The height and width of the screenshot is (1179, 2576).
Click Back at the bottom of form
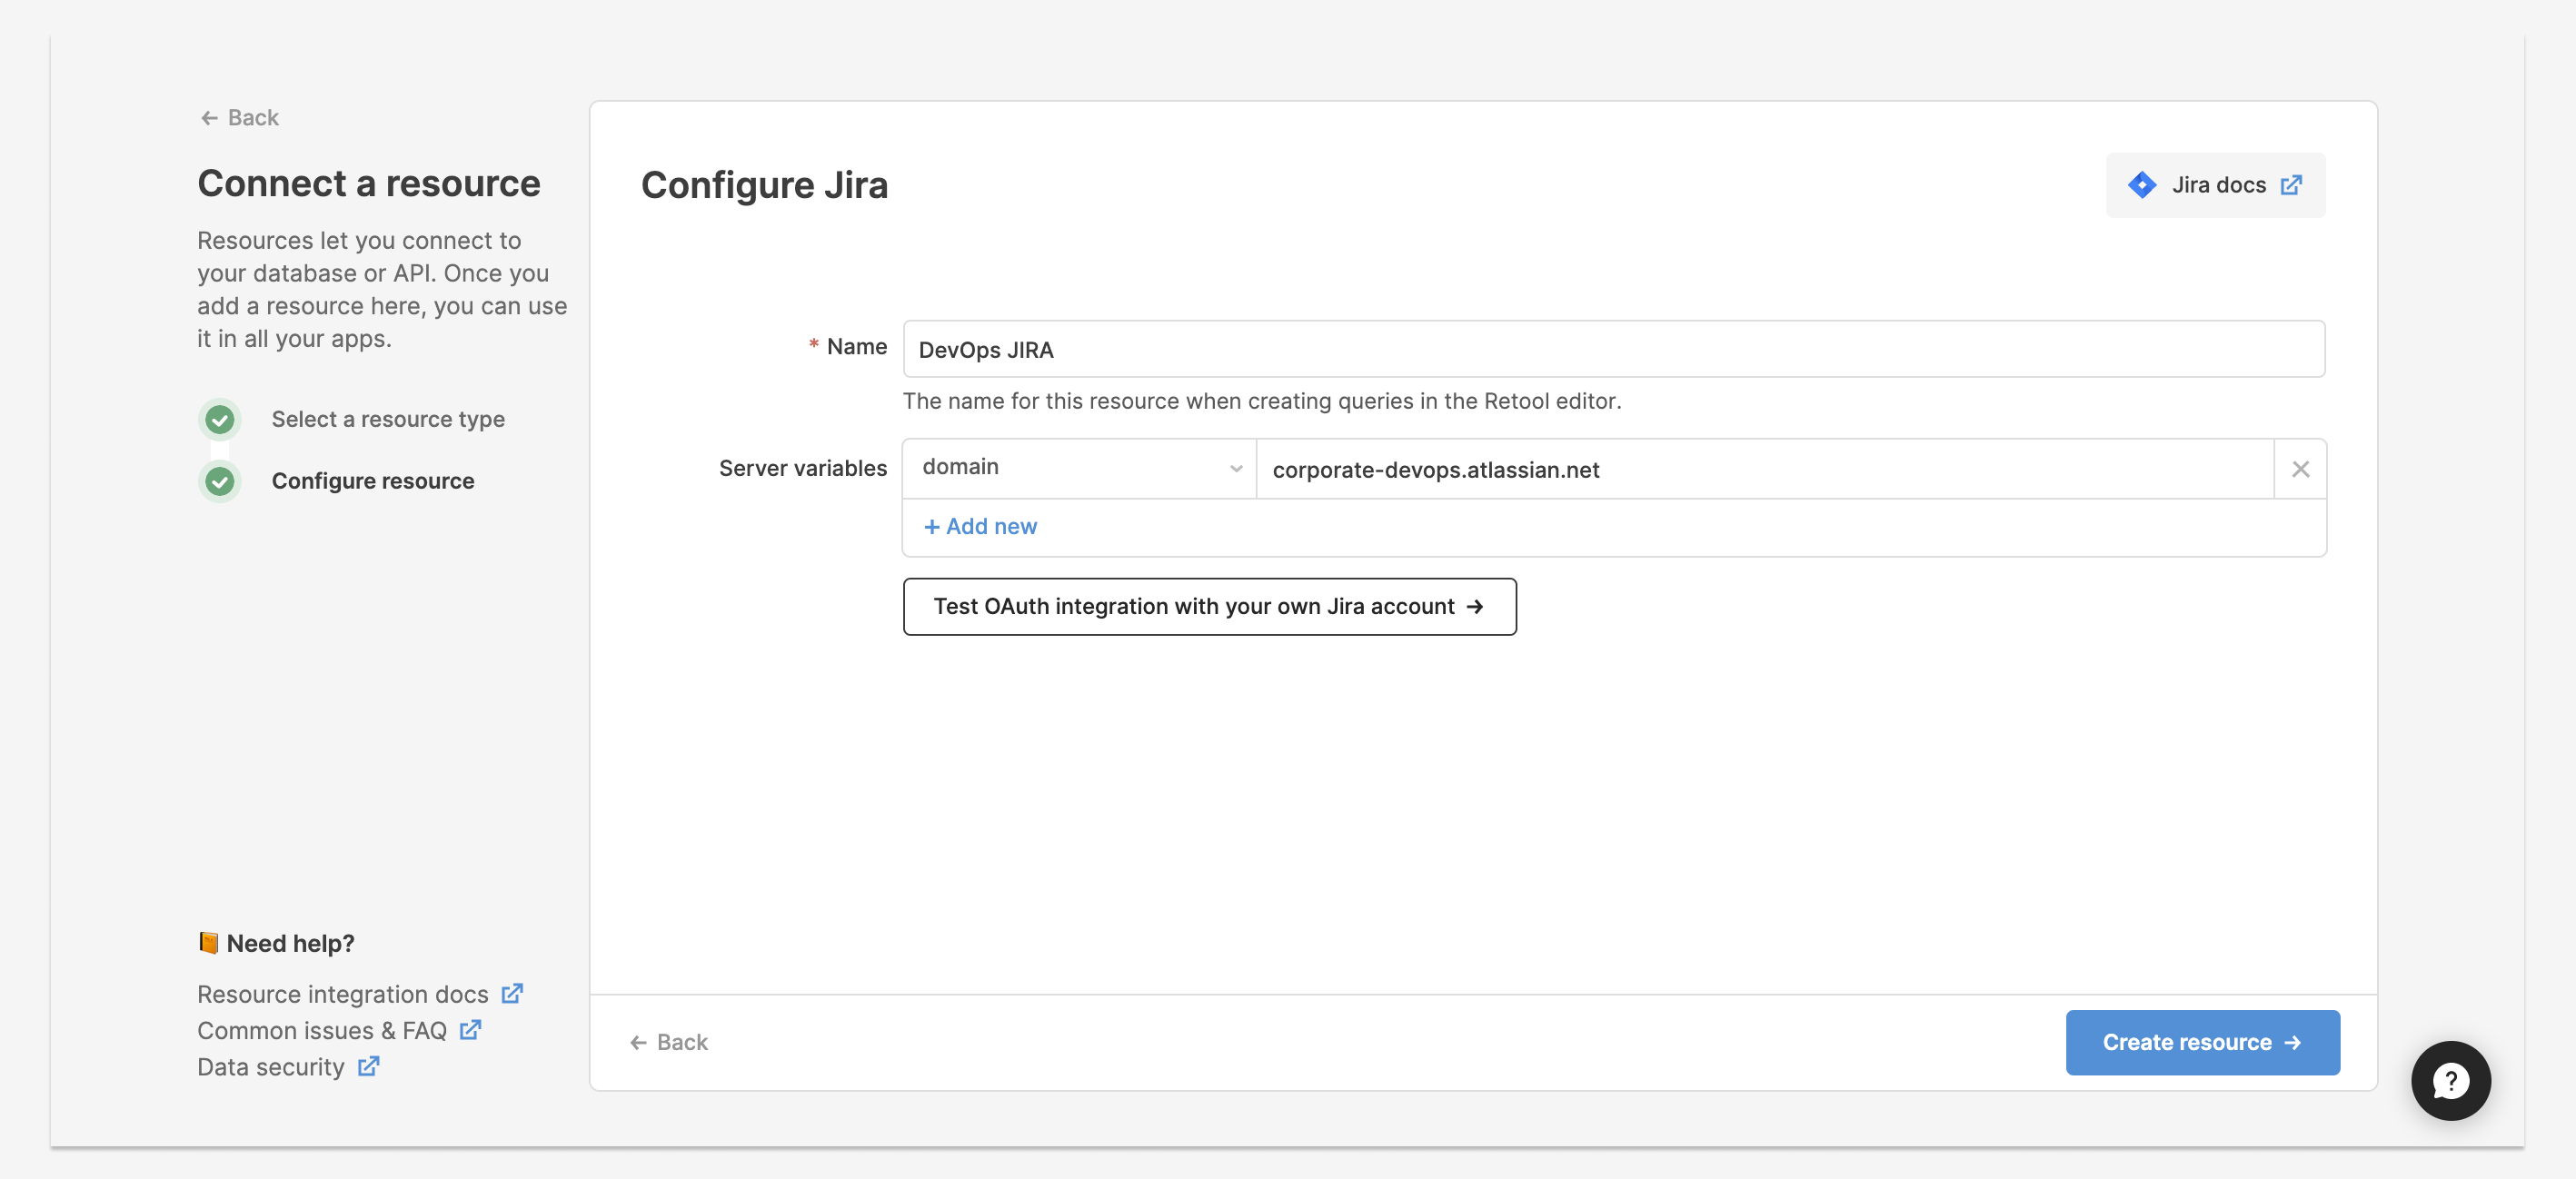tap(668, 1042)
